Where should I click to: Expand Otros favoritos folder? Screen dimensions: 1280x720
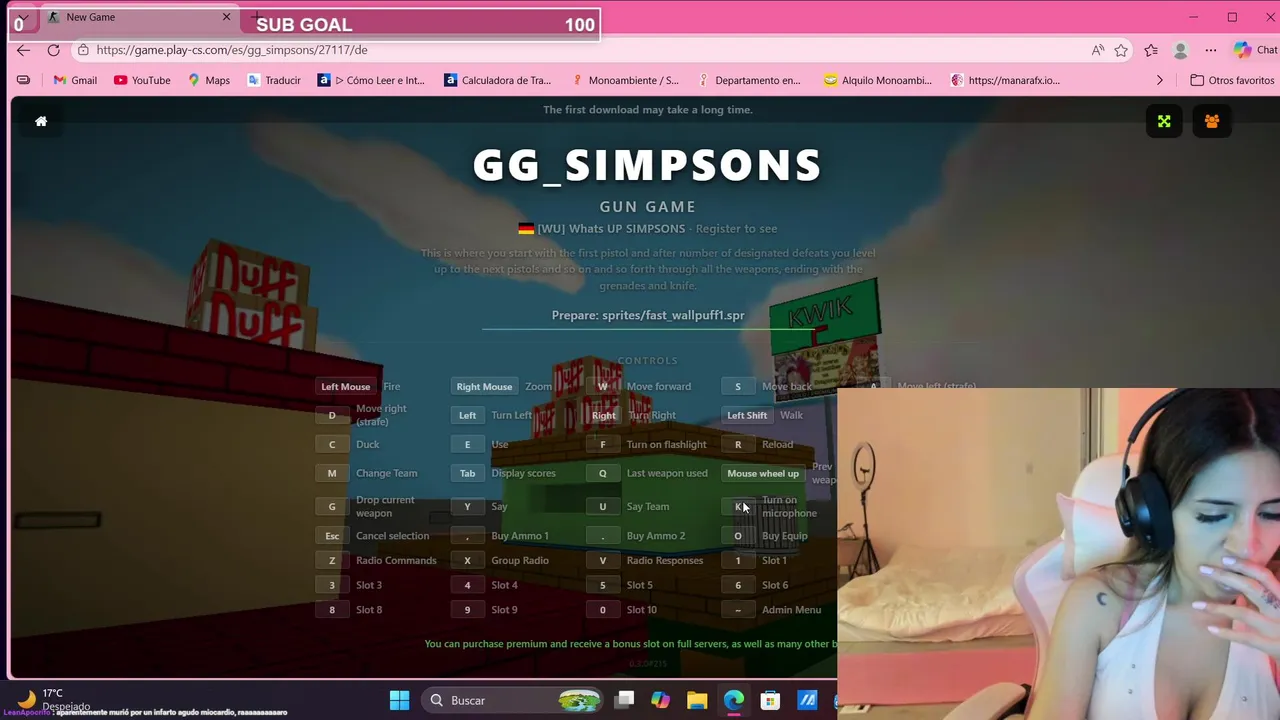click(1232, 80)
